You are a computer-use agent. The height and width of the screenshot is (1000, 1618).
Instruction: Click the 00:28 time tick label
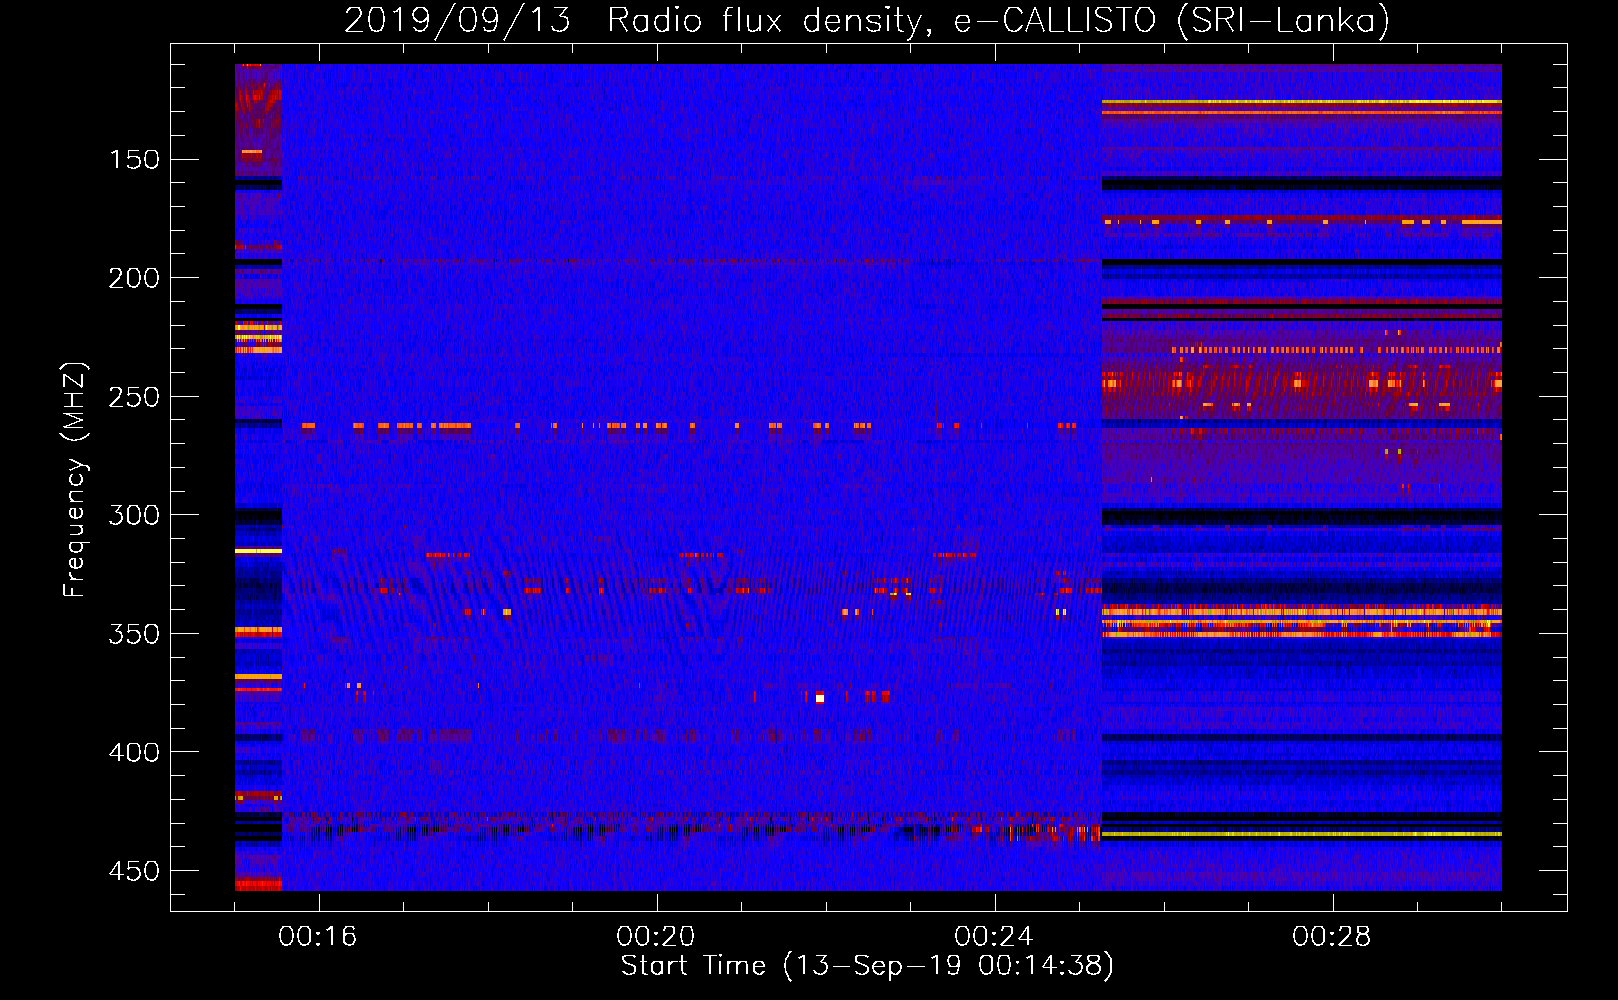1332,937
